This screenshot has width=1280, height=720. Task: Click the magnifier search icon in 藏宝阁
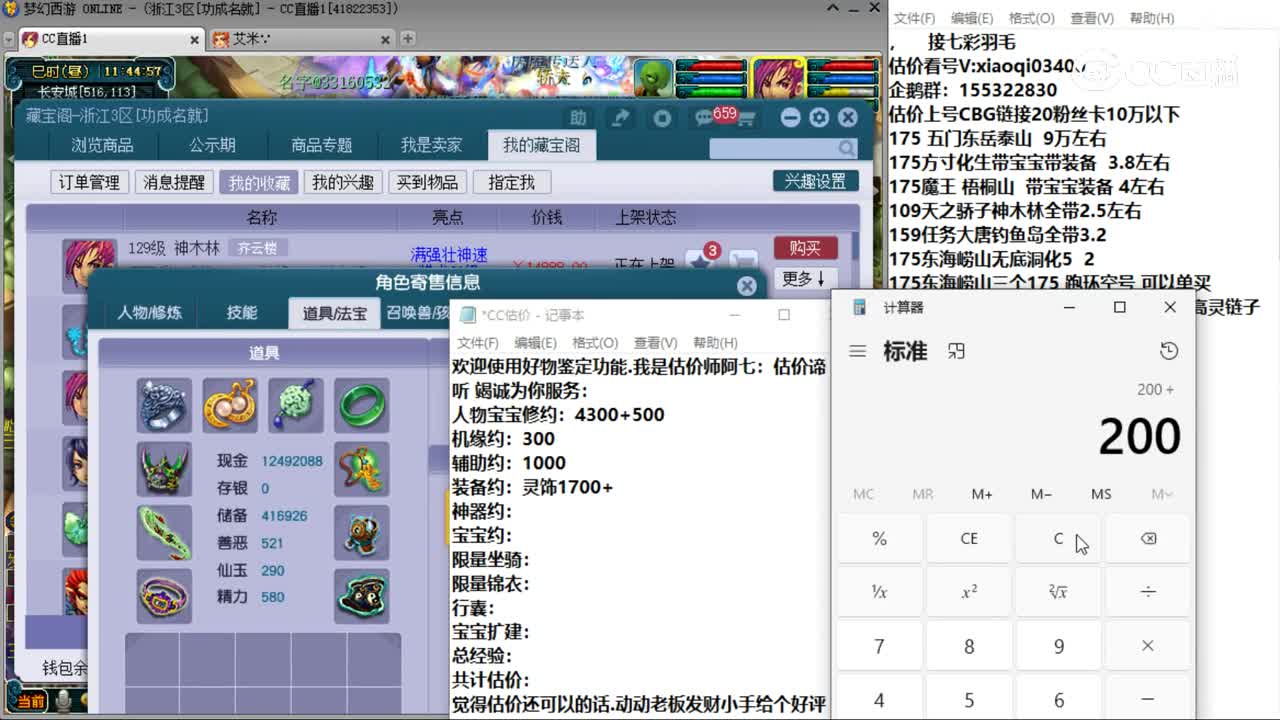pos(846,148)
